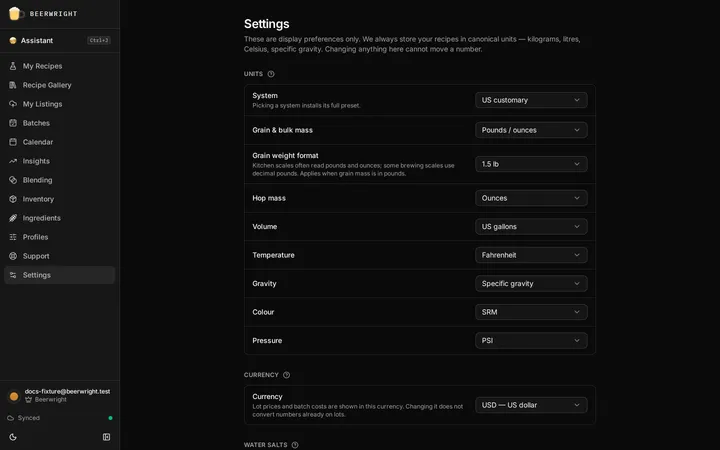Go to Inventory page
This screenshot has height=450, width=720.
tap(60, 199)
